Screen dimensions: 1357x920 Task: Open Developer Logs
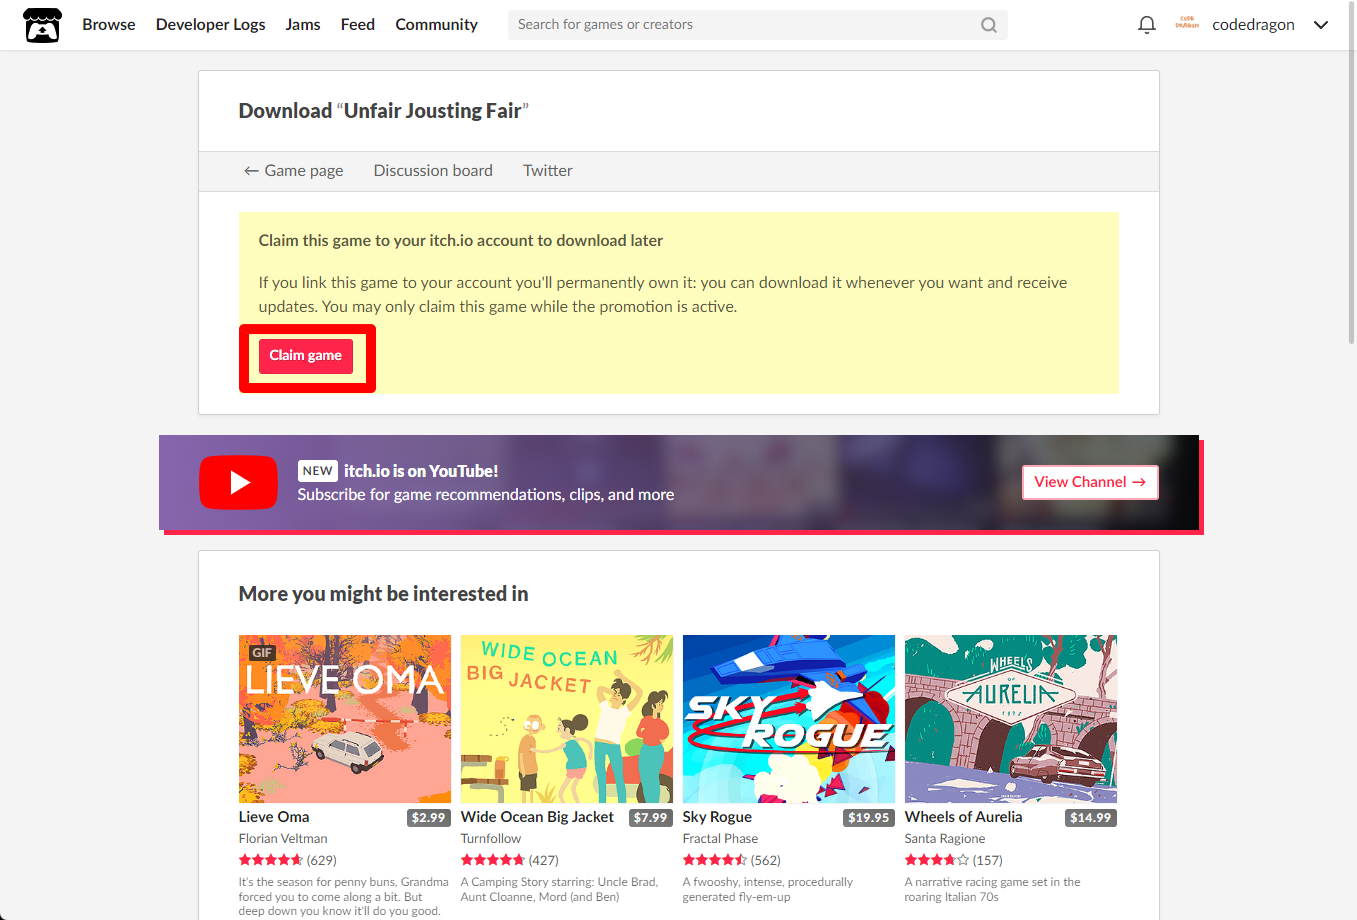(211, 25)
